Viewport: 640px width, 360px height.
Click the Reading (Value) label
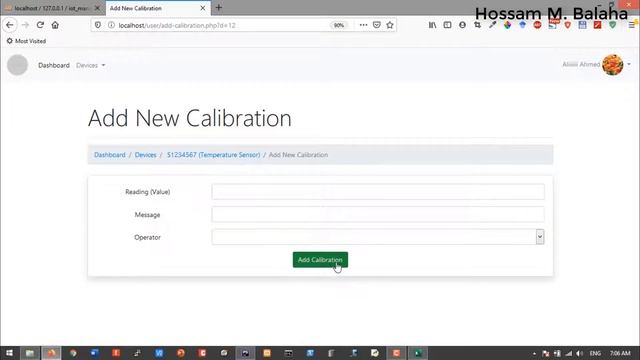tap(148, 192)
